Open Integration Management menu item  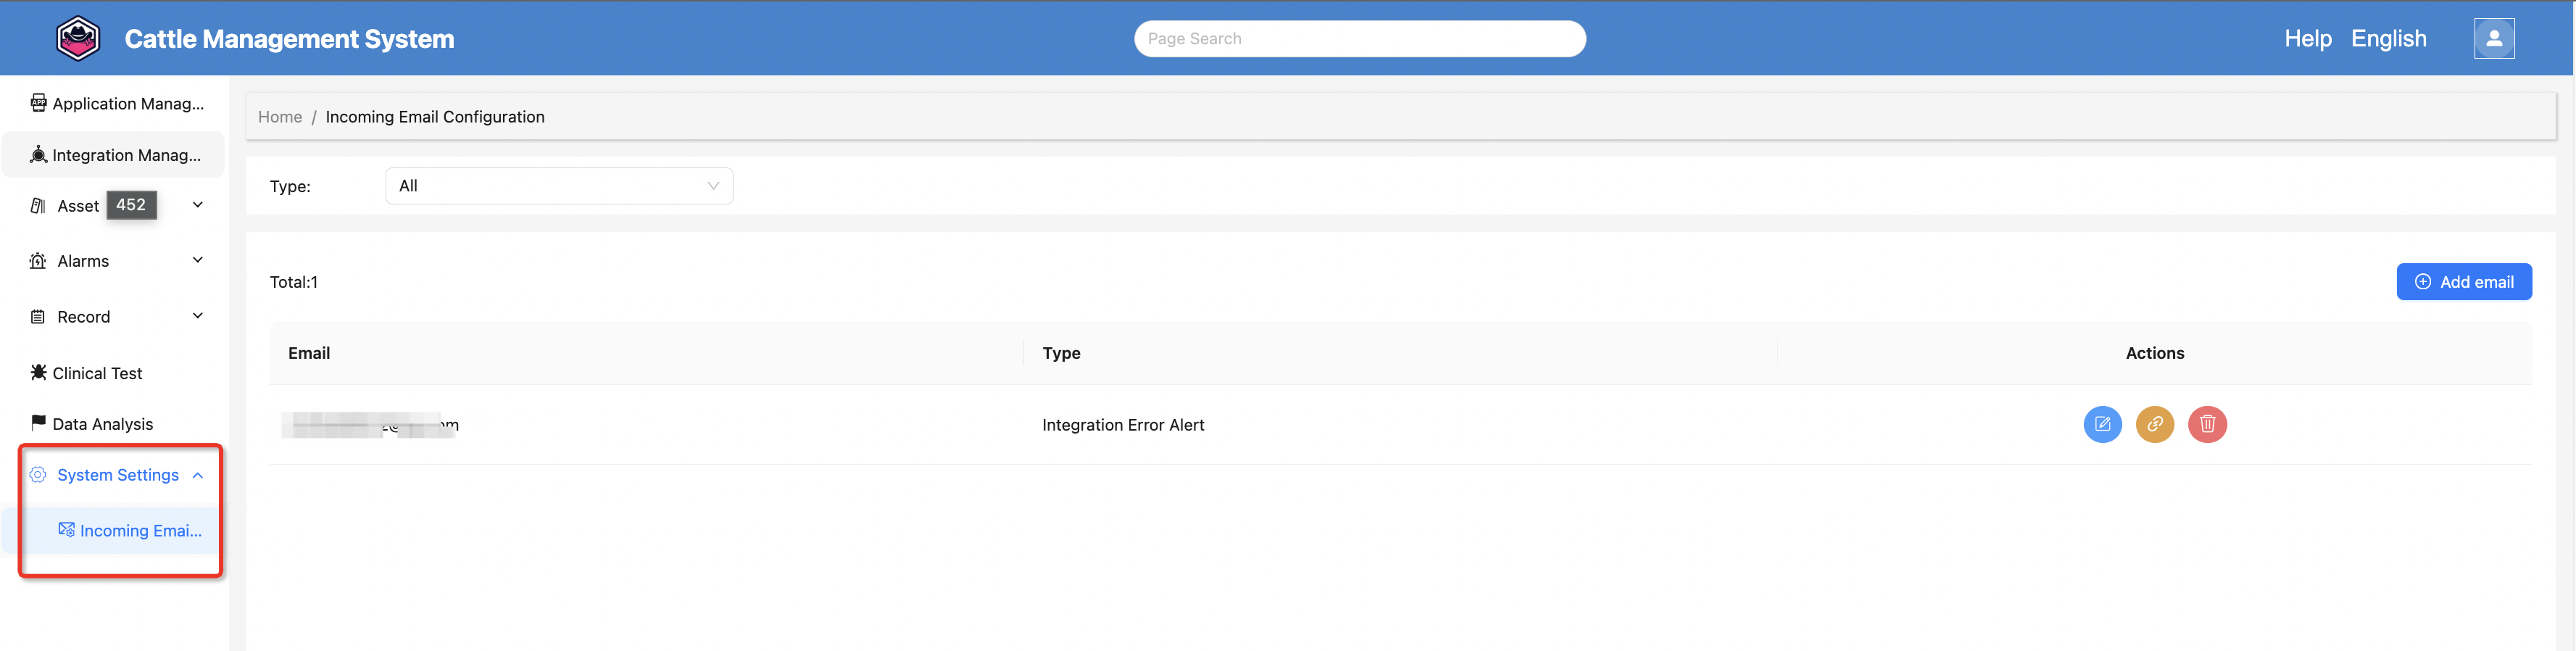coord(114,155)
